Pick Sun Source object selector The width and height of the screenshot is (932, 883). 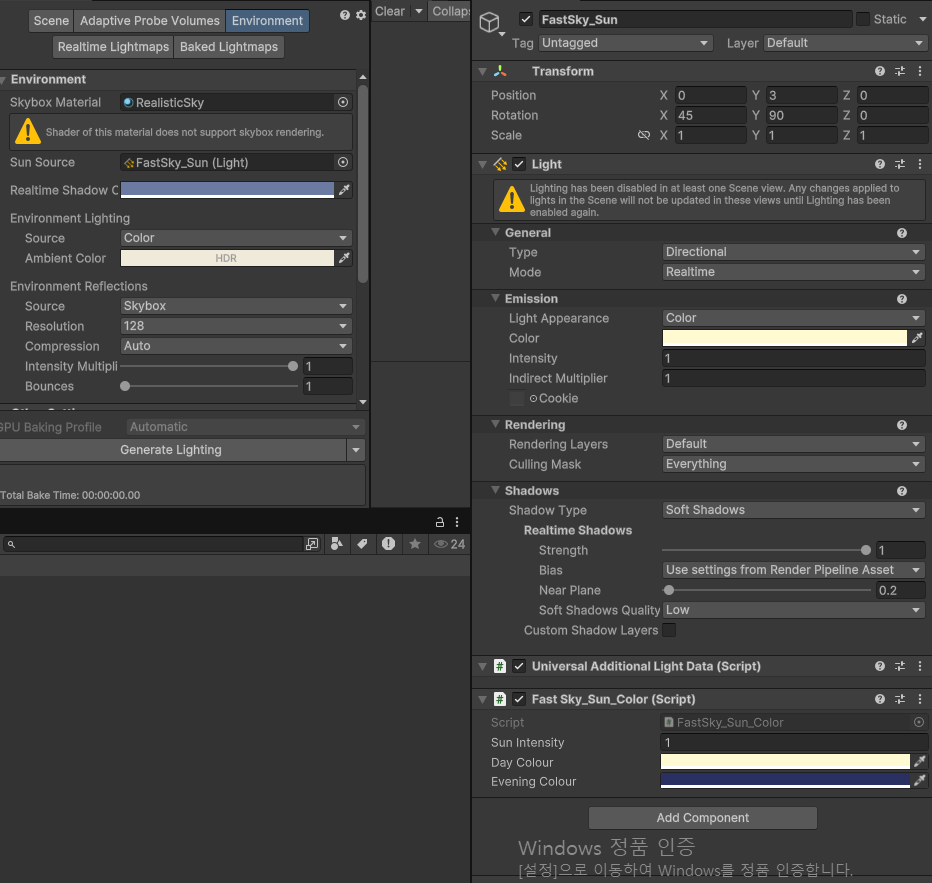(x=343, y=162)
